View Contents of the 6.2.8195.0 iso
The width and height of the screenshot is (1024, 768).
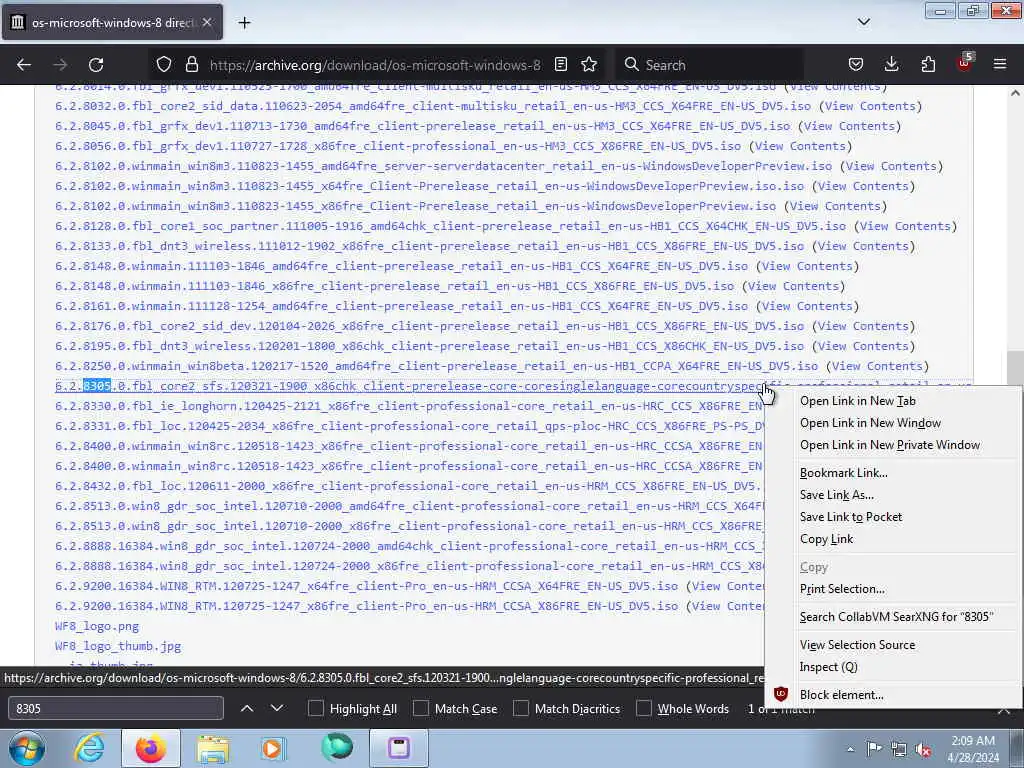(x=863, y=346)
